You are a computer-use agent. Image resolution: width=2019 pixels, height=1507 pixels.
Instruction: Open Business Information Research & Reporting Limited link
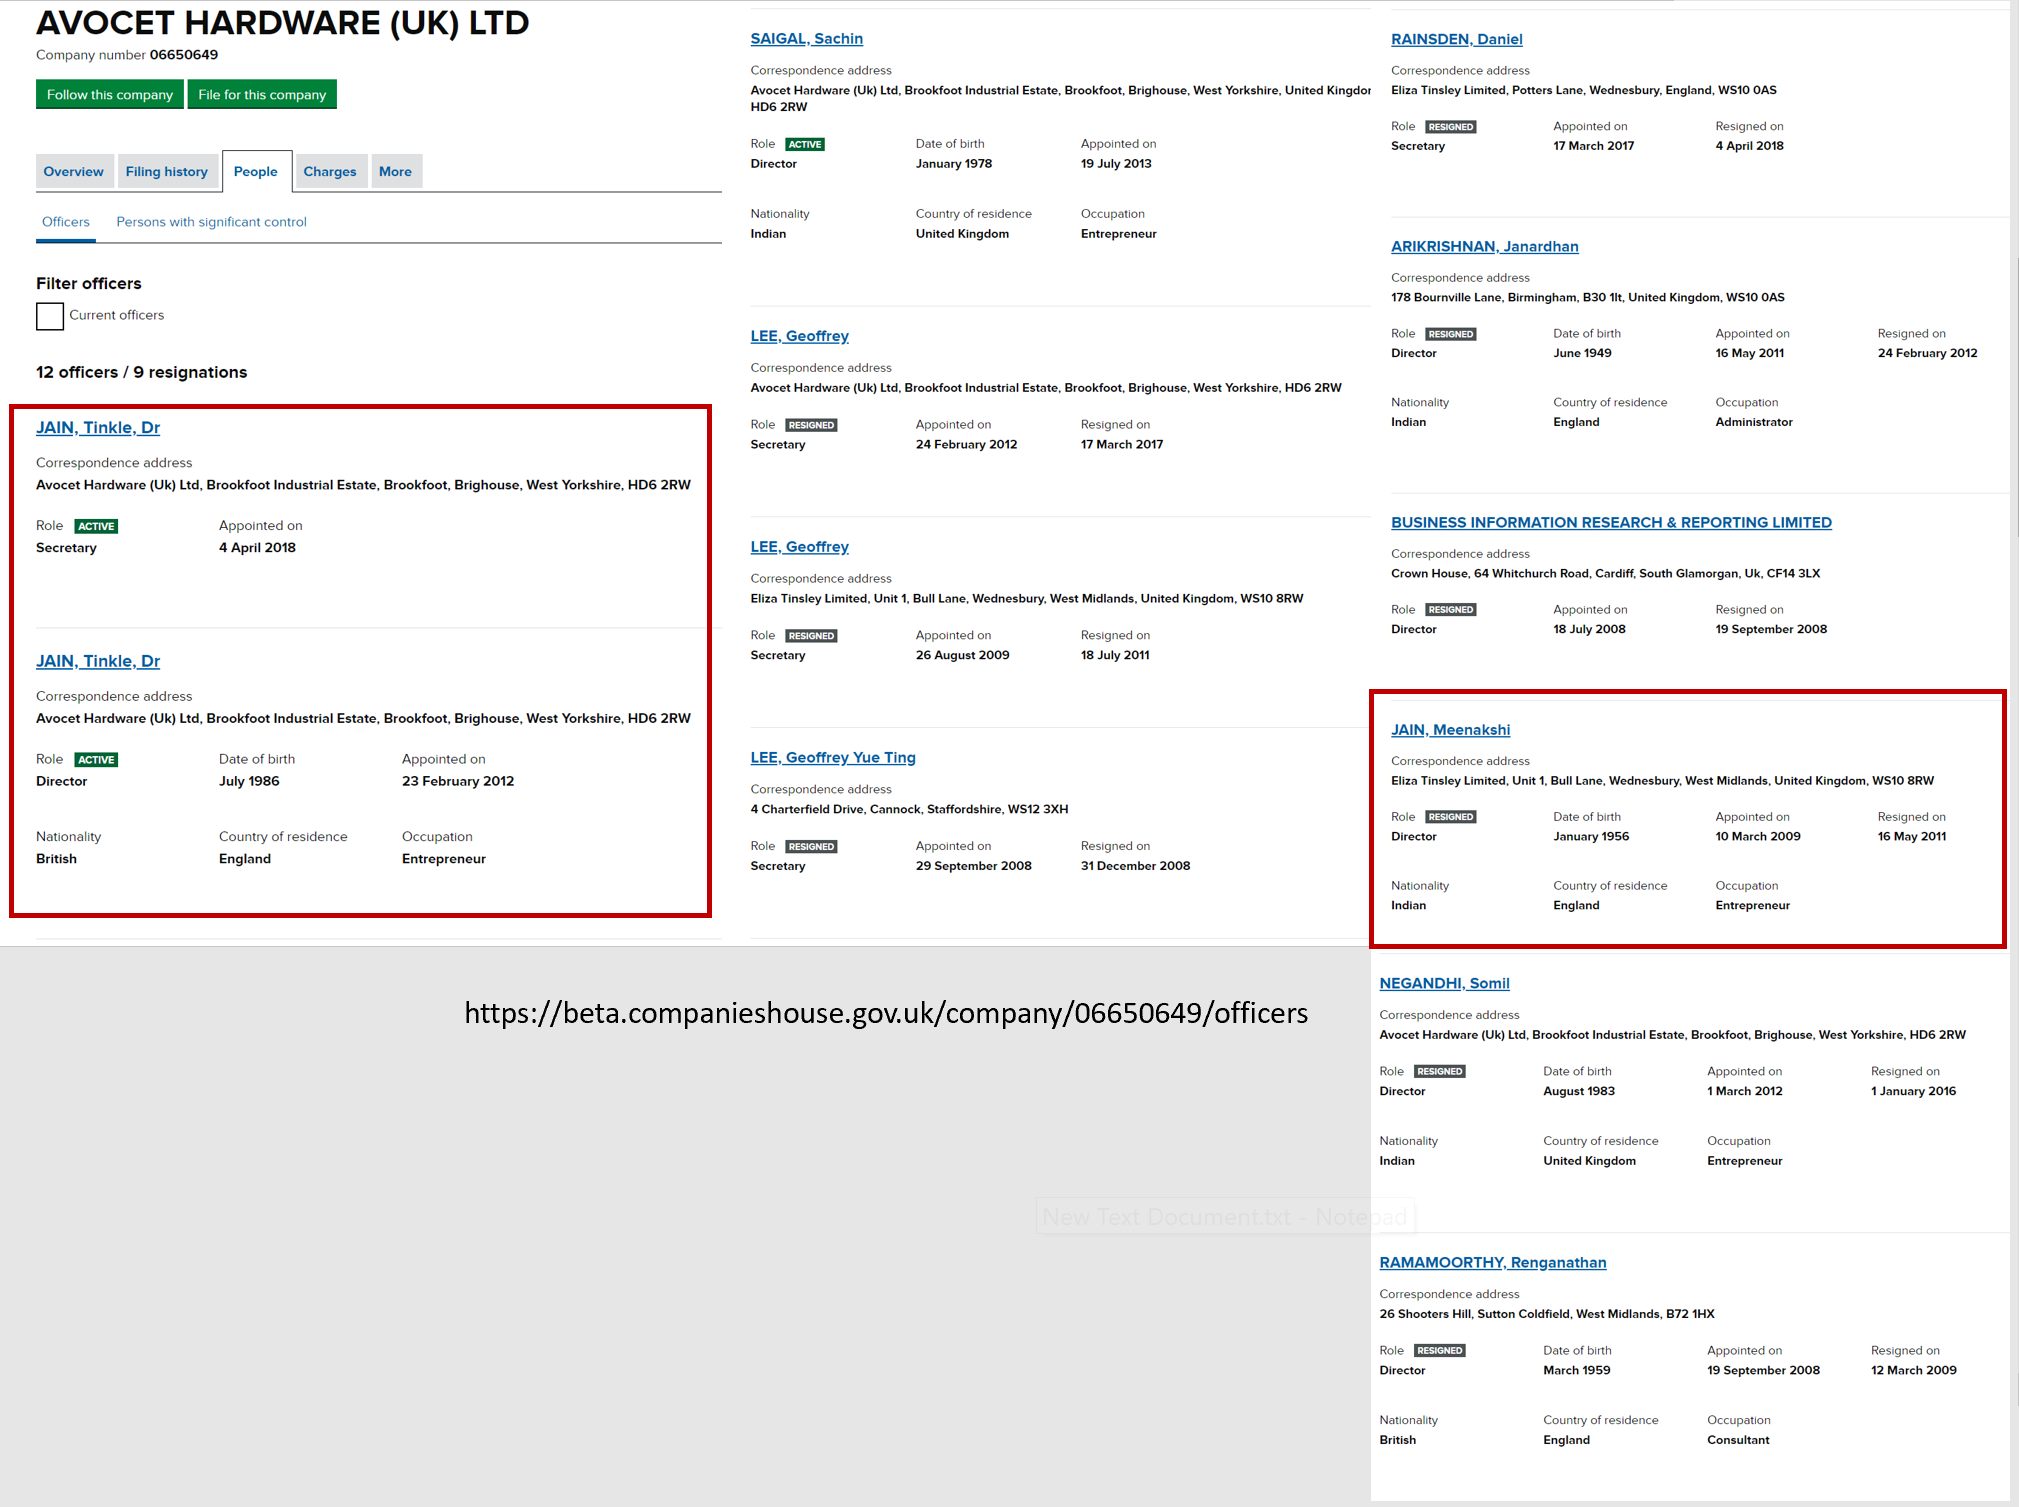pyautogui.click(x=1611, y=522)
